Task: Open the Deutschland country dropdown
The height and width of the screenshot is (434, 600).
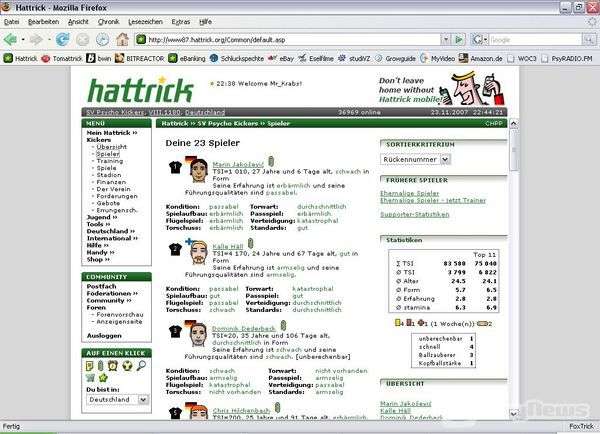Action: [117, 400]
